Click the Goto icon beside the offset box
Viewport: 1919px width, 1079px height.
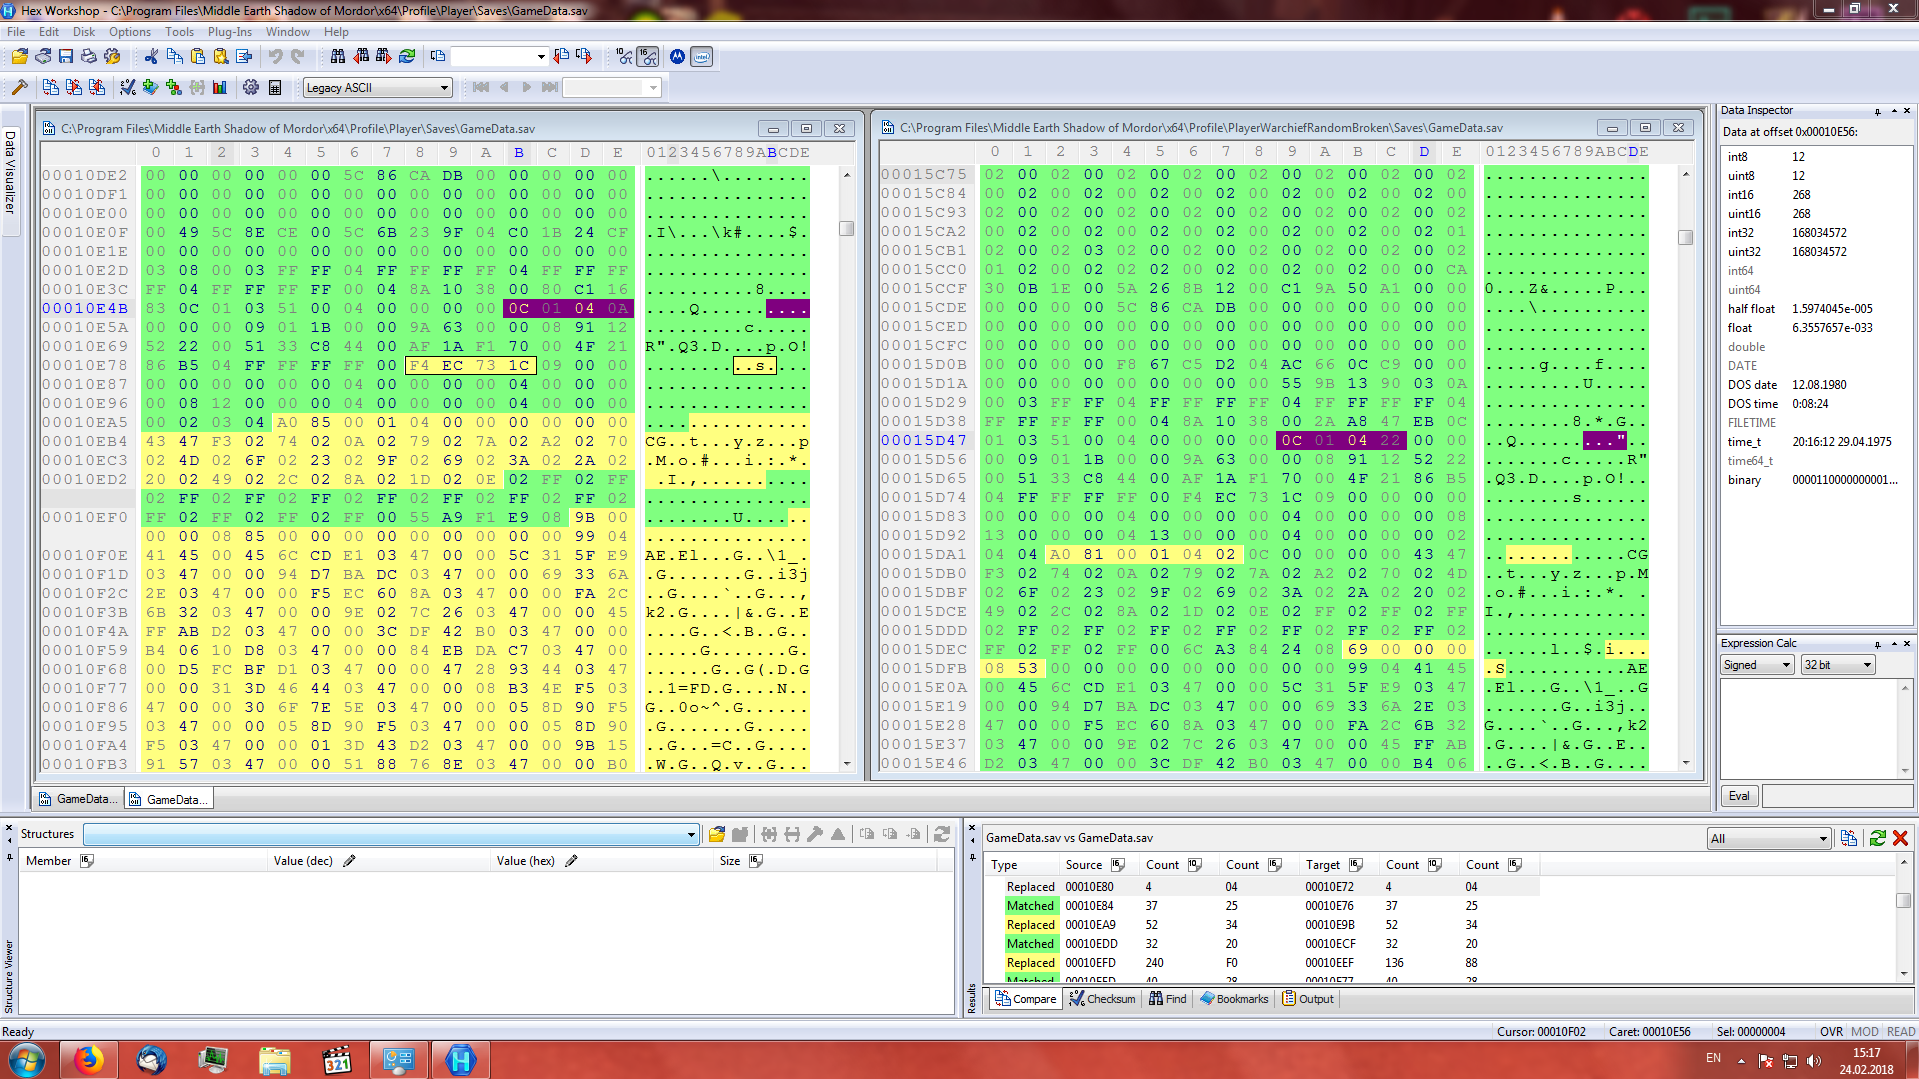click(x=437, y=57)
